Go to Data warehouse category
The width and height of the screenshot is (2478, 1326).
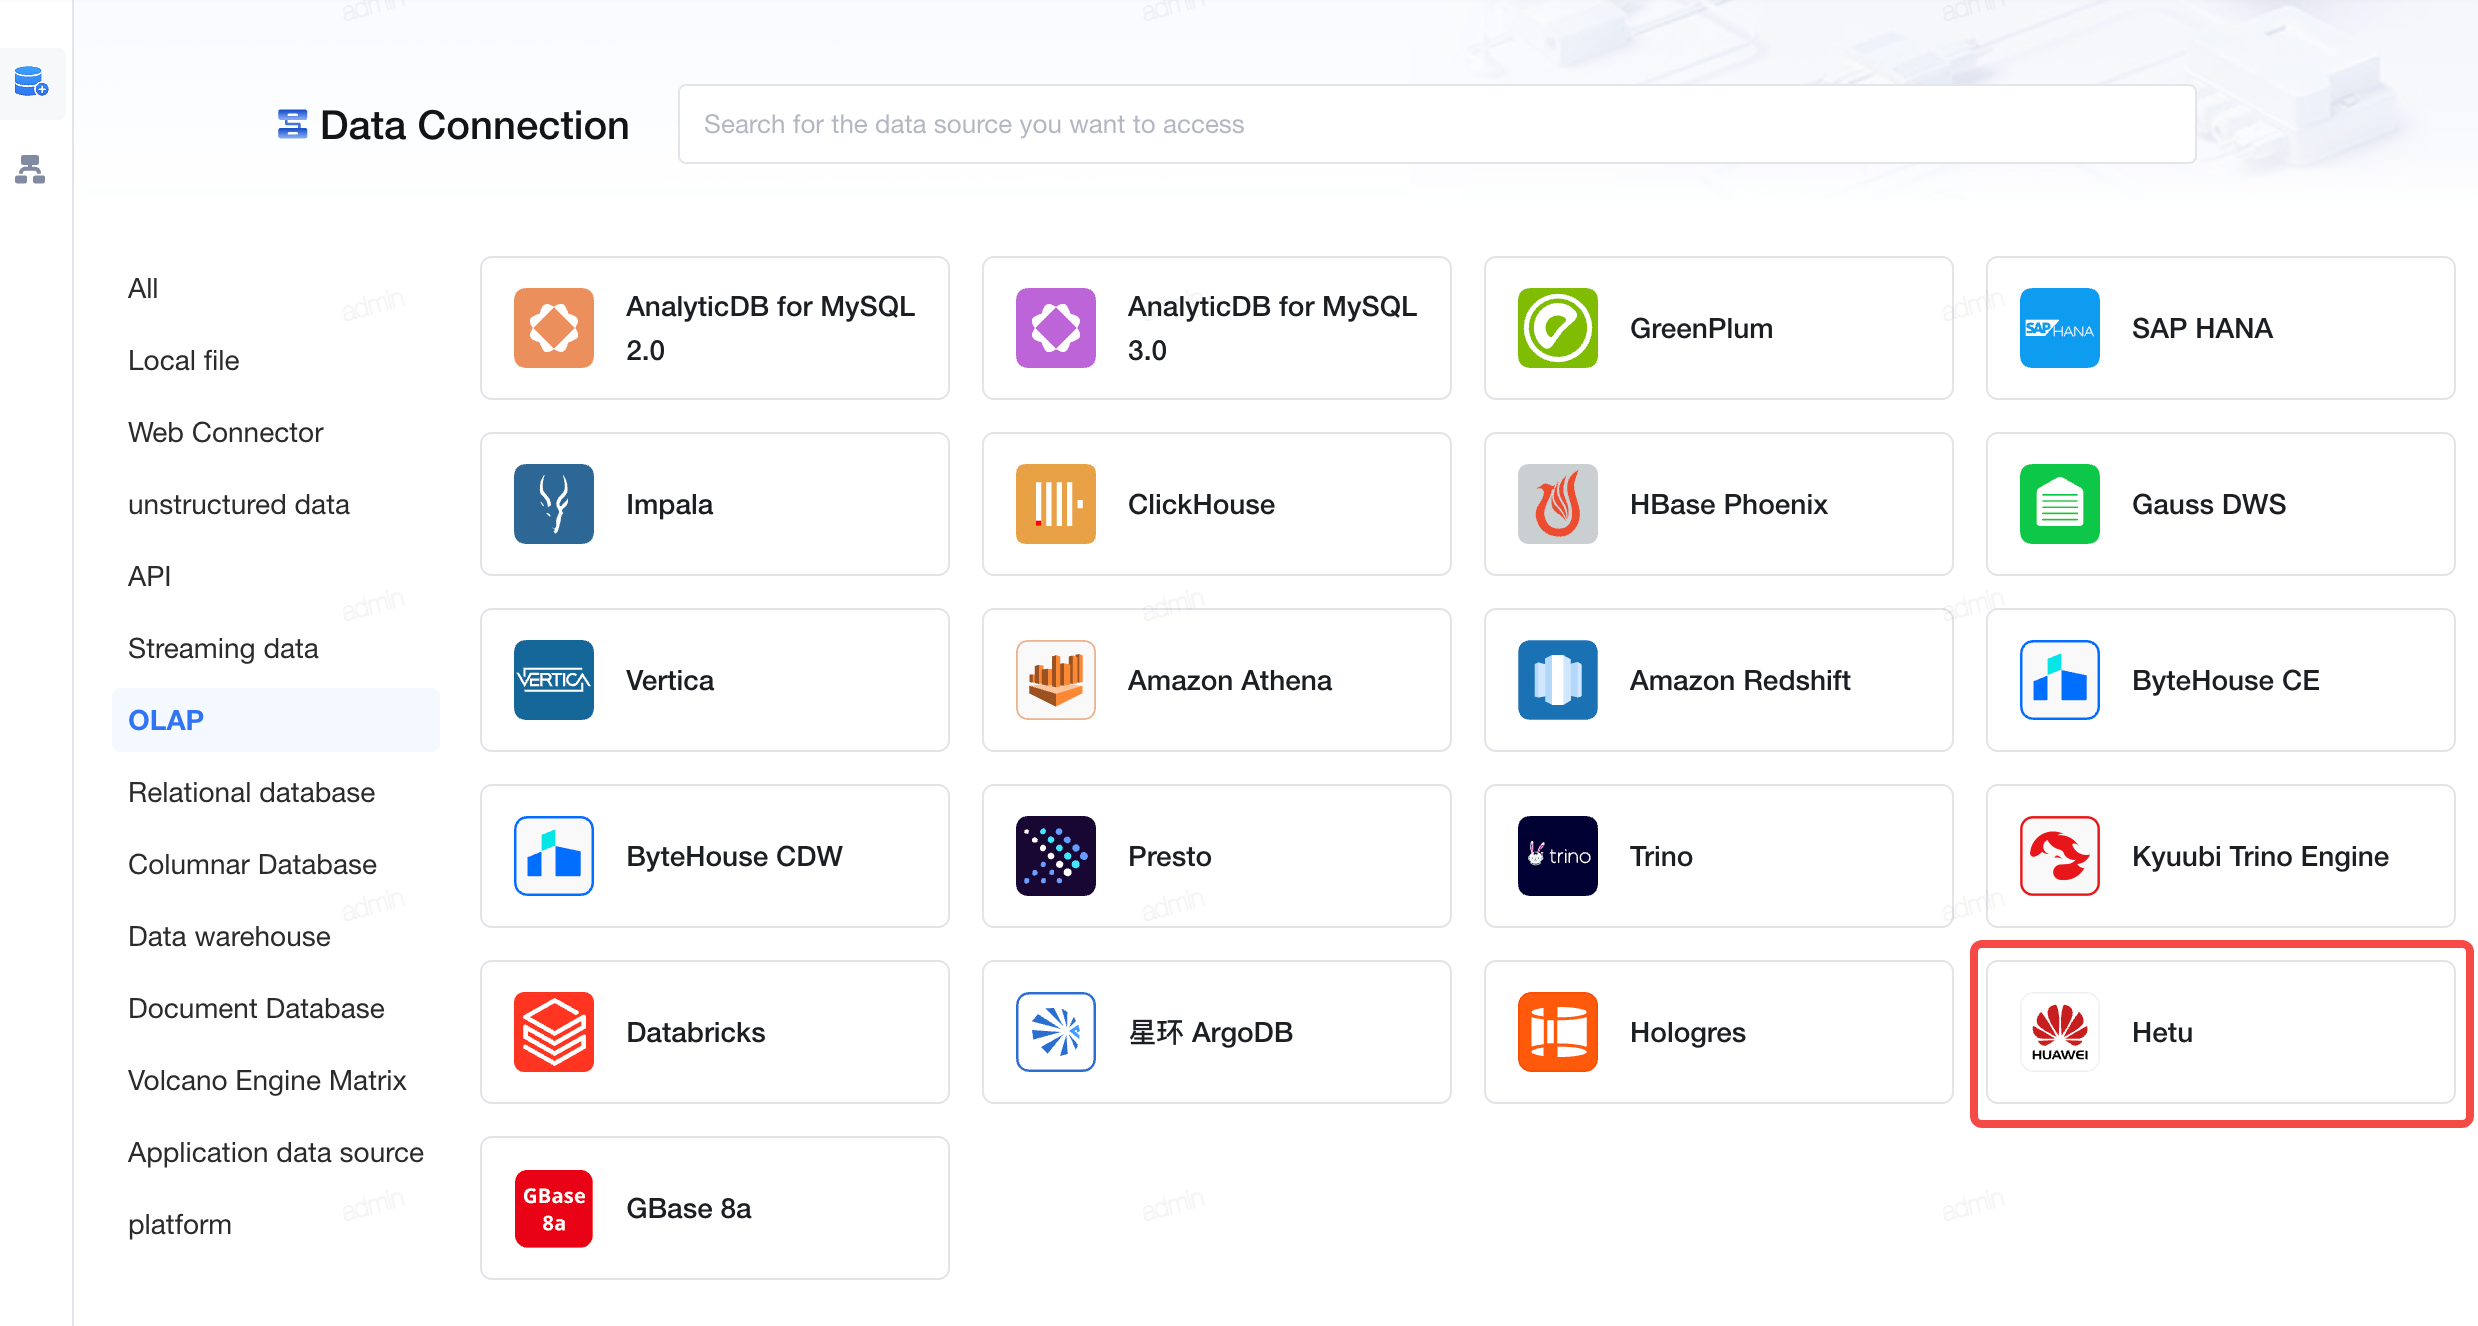(229, 936)
